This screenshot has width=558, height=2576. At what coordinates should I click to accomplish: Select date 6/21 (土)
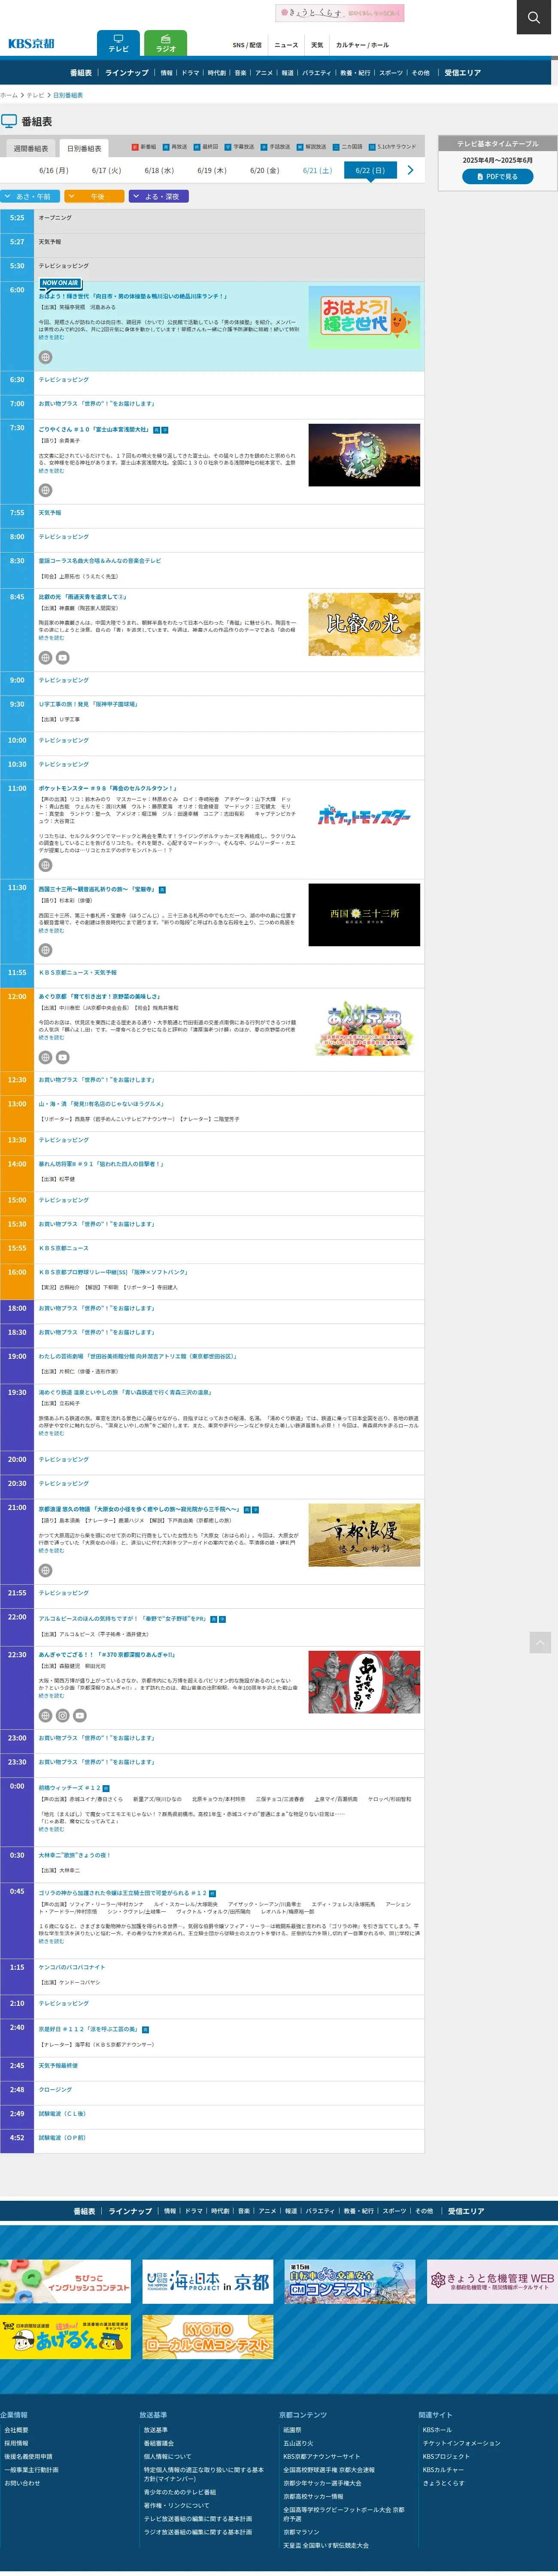coord(317,170)
